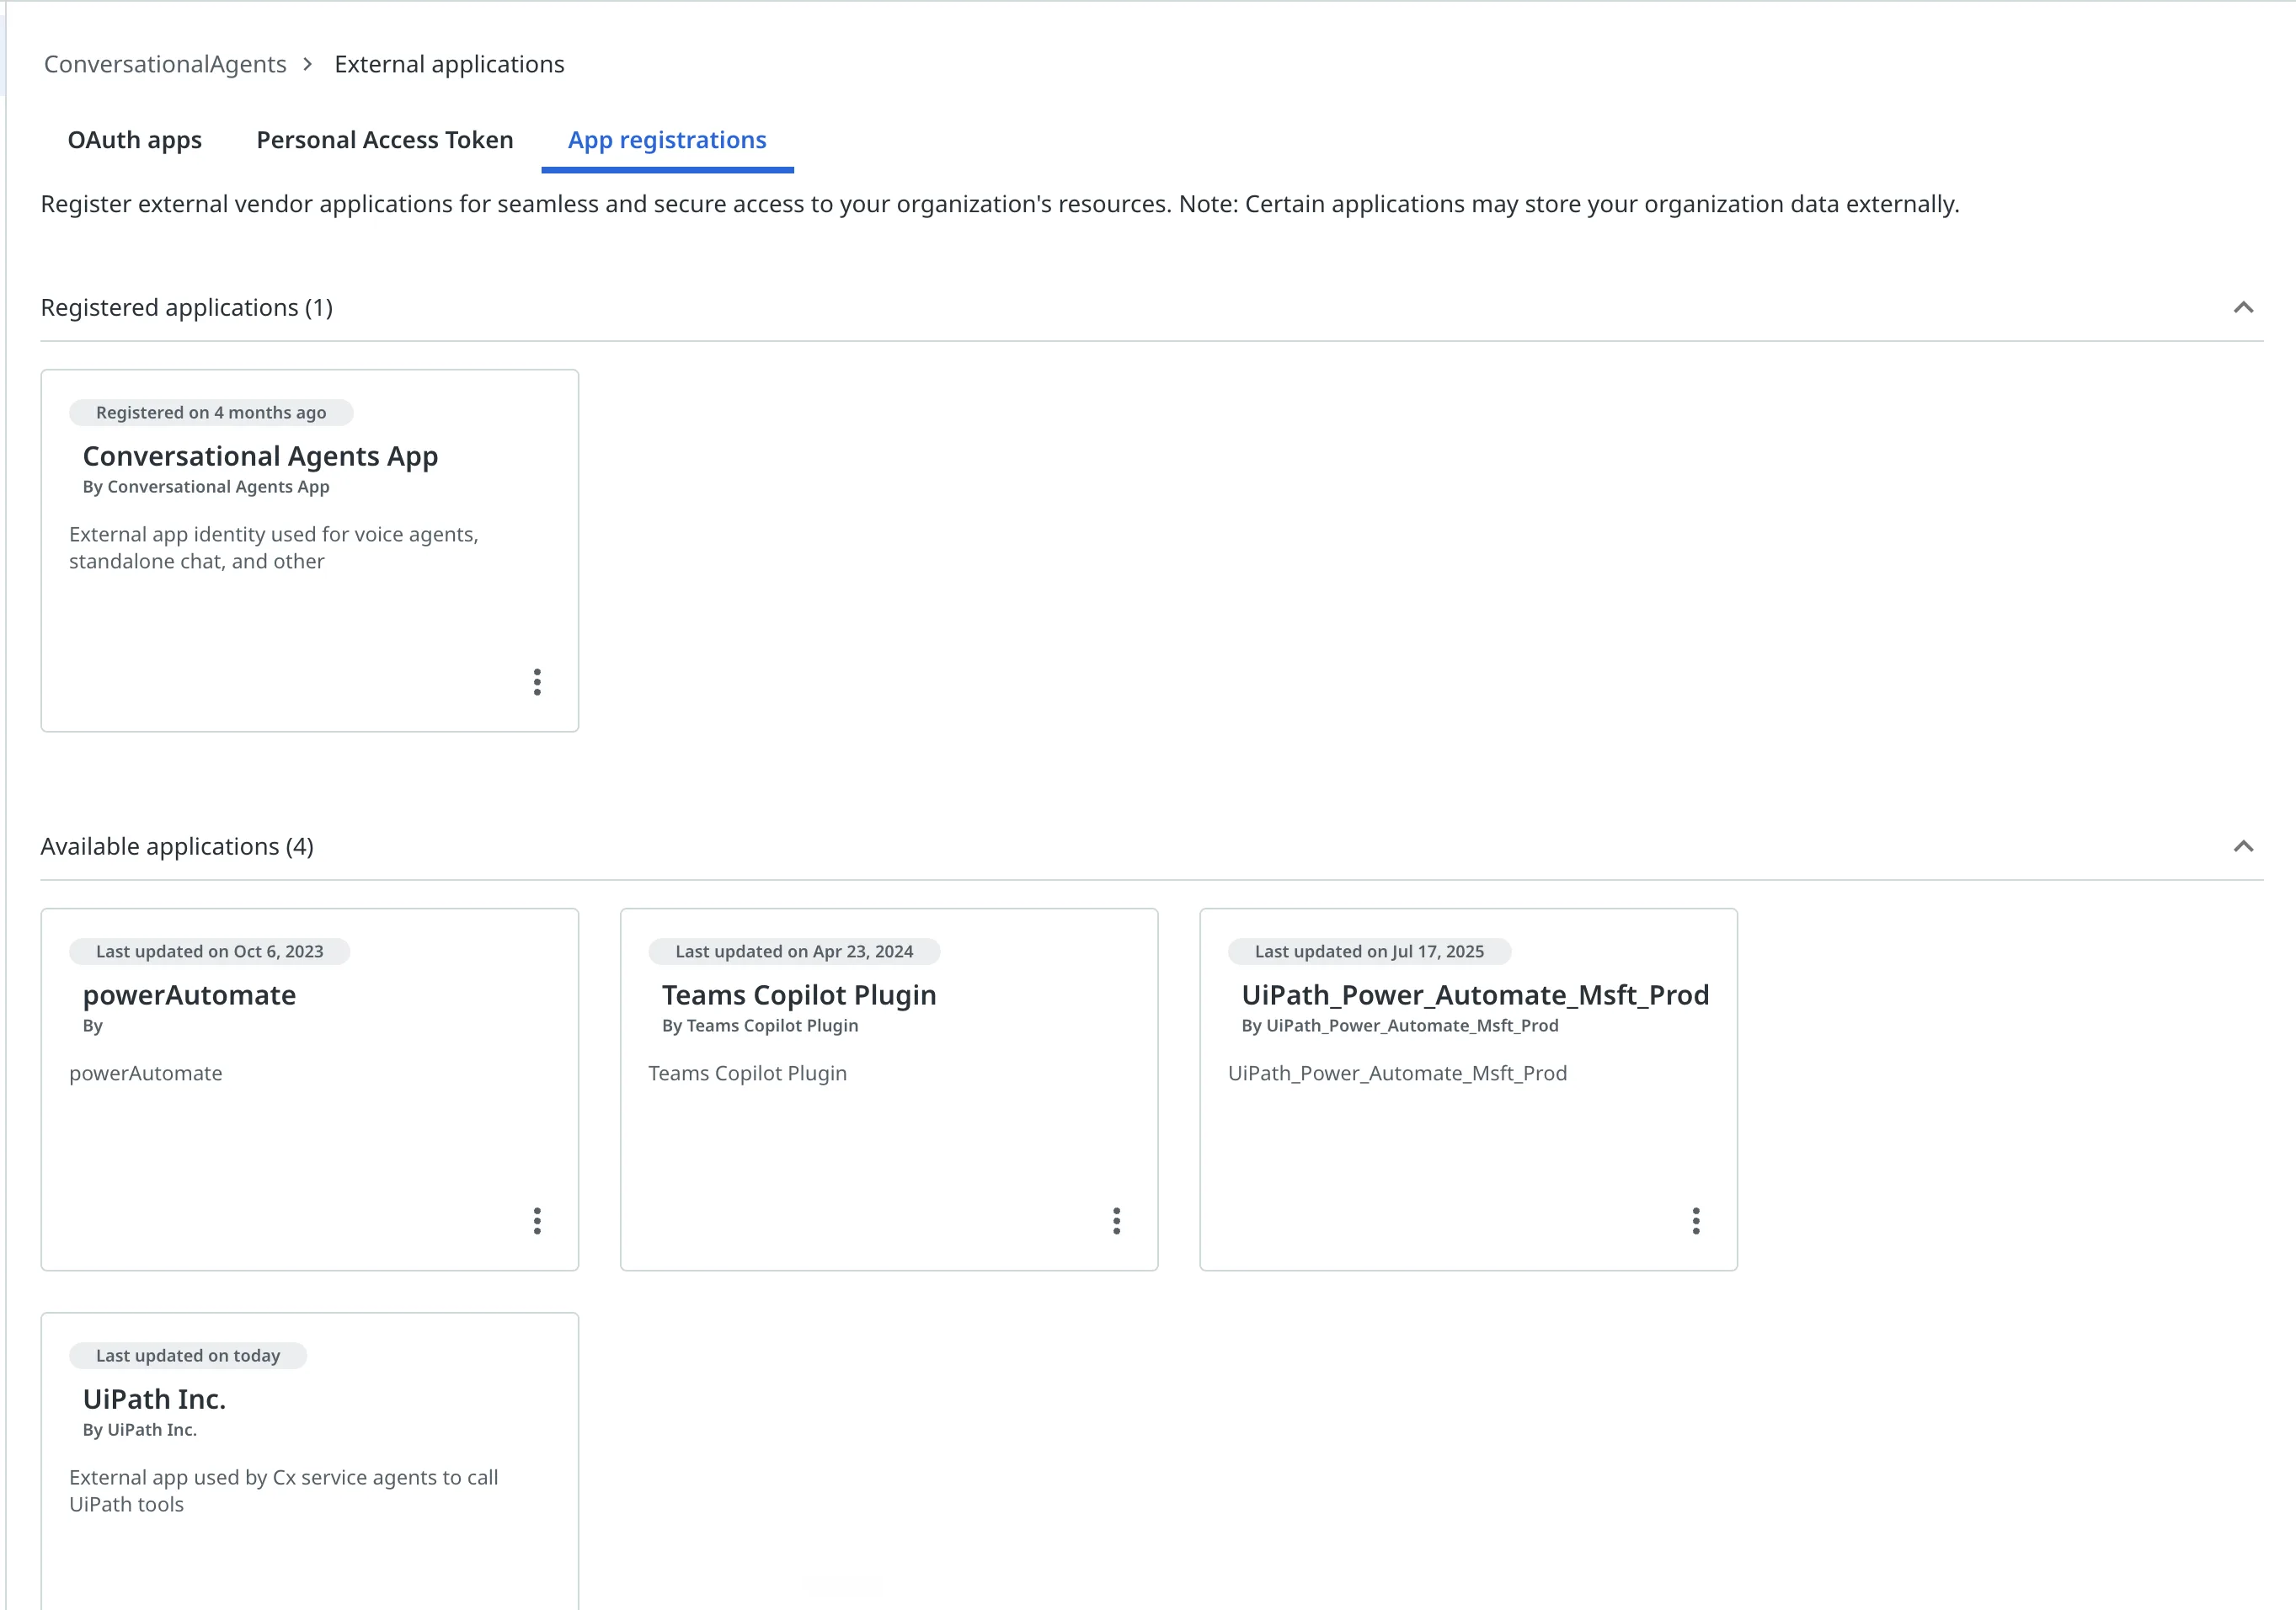Click the breadcrumb chevron separator
The image size is (2296, 1610).
[x=308, y=64]
